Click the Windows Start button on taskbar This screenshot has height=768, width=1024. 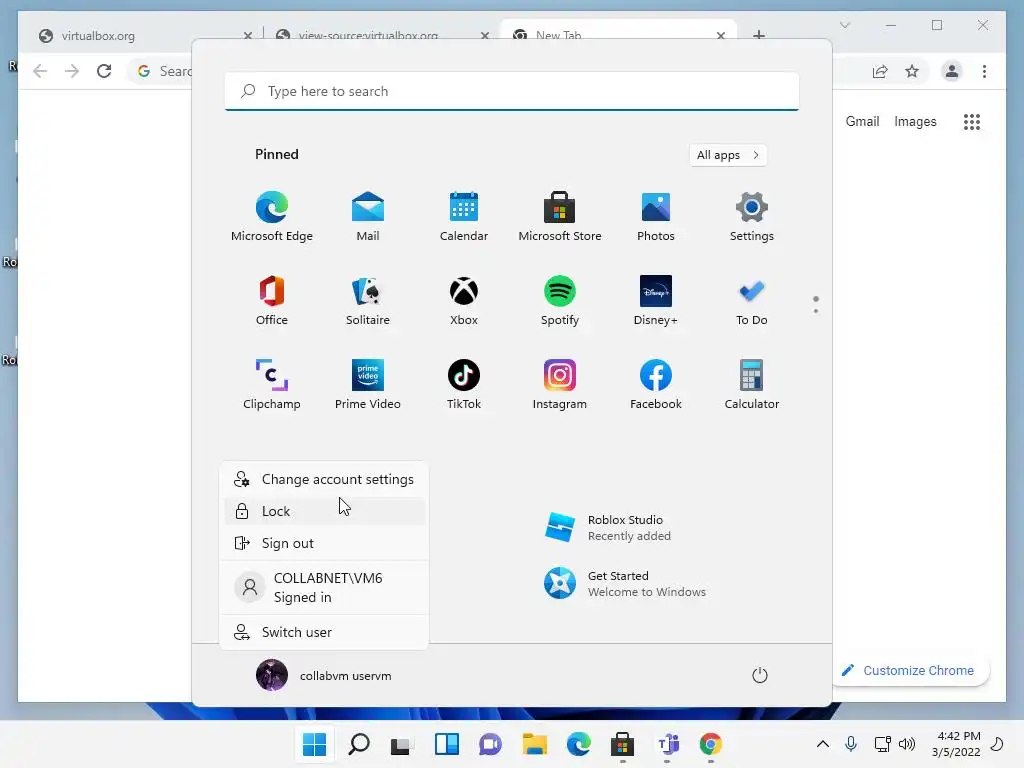[314, 744]
